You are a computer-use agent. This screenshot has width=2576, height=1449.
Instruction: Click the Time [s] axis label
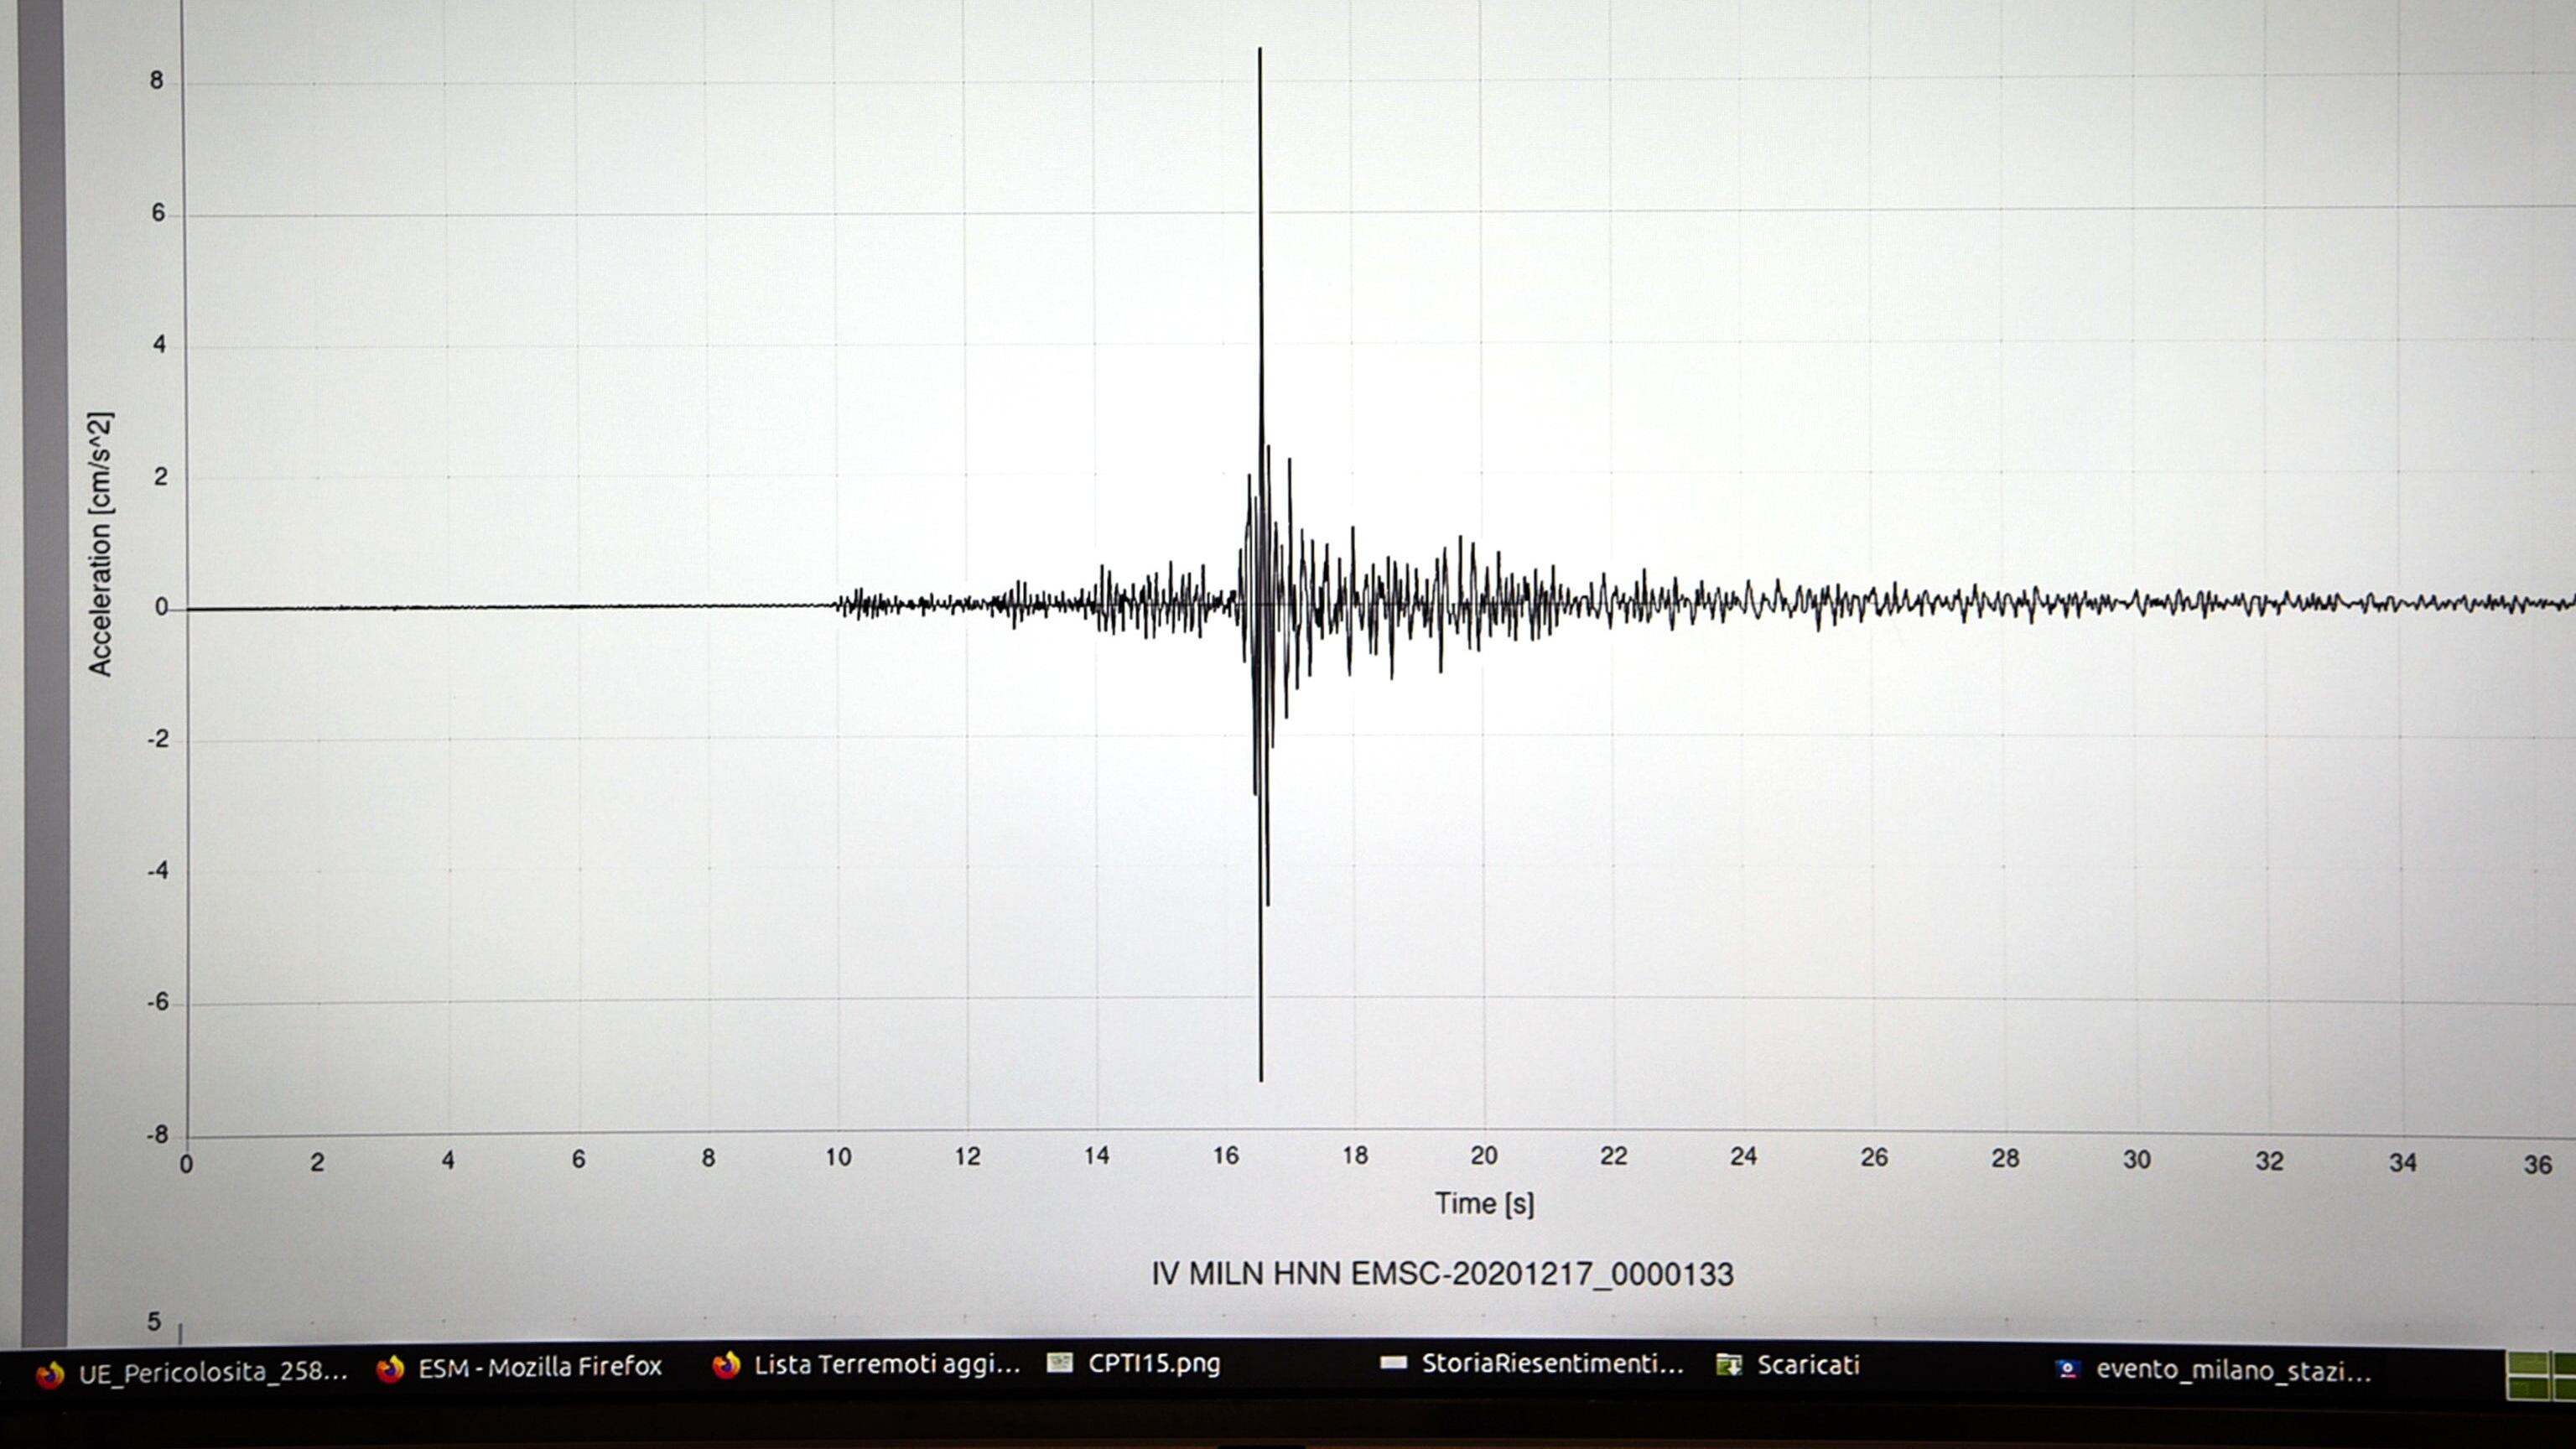tap(1484, 1204)
